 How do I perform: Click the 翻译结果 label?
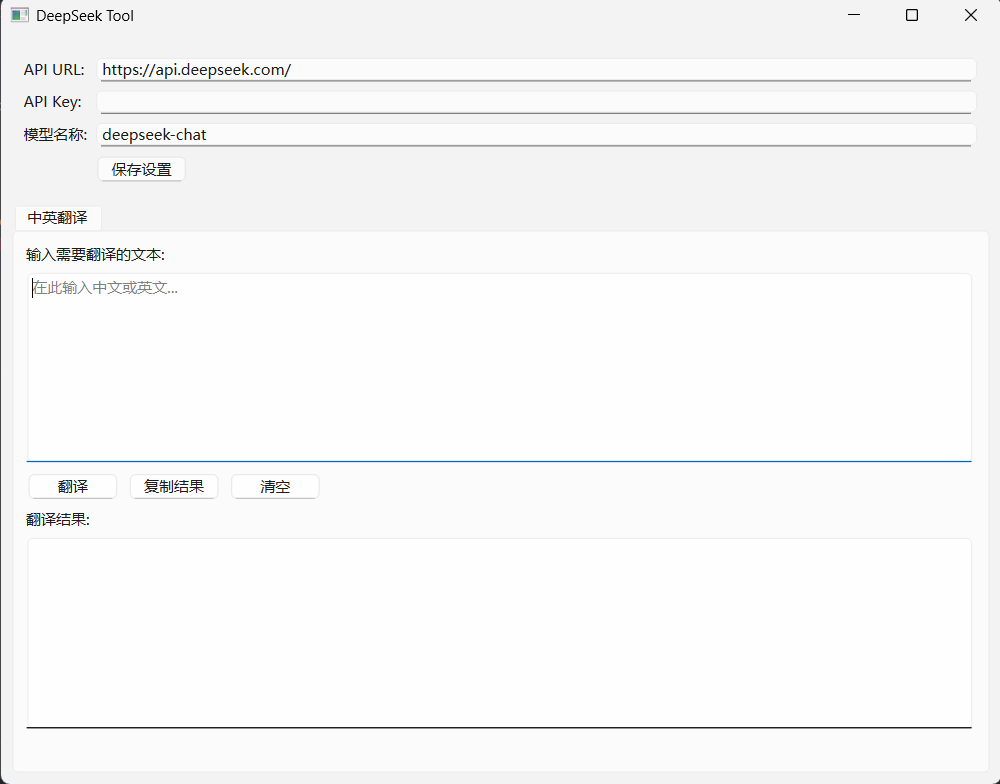click(x=57, y=520)
